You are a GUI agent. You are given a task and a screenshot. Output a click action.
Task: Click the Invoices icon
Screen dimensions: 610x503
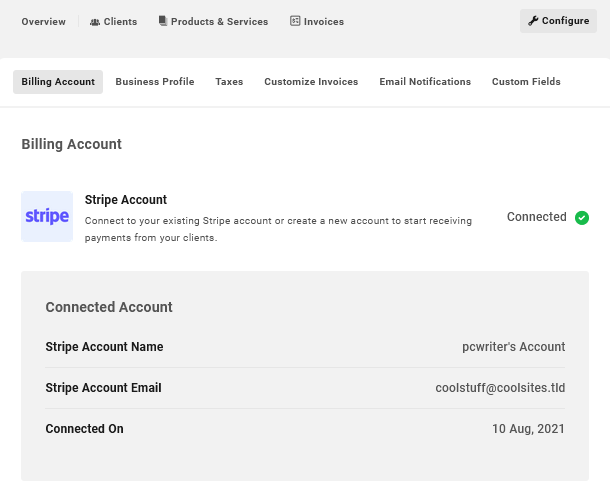click(x=295, y=21)
